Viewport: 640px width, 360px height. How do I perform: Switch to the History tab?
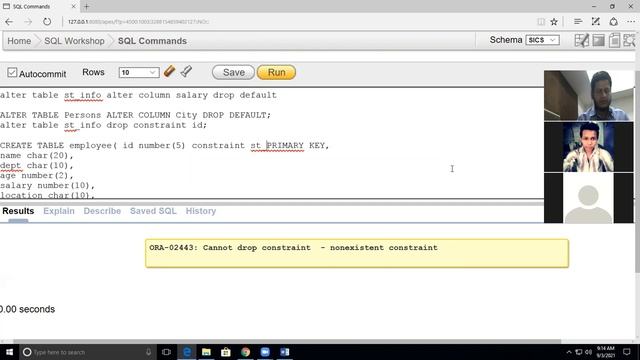(x=201, y=211)
